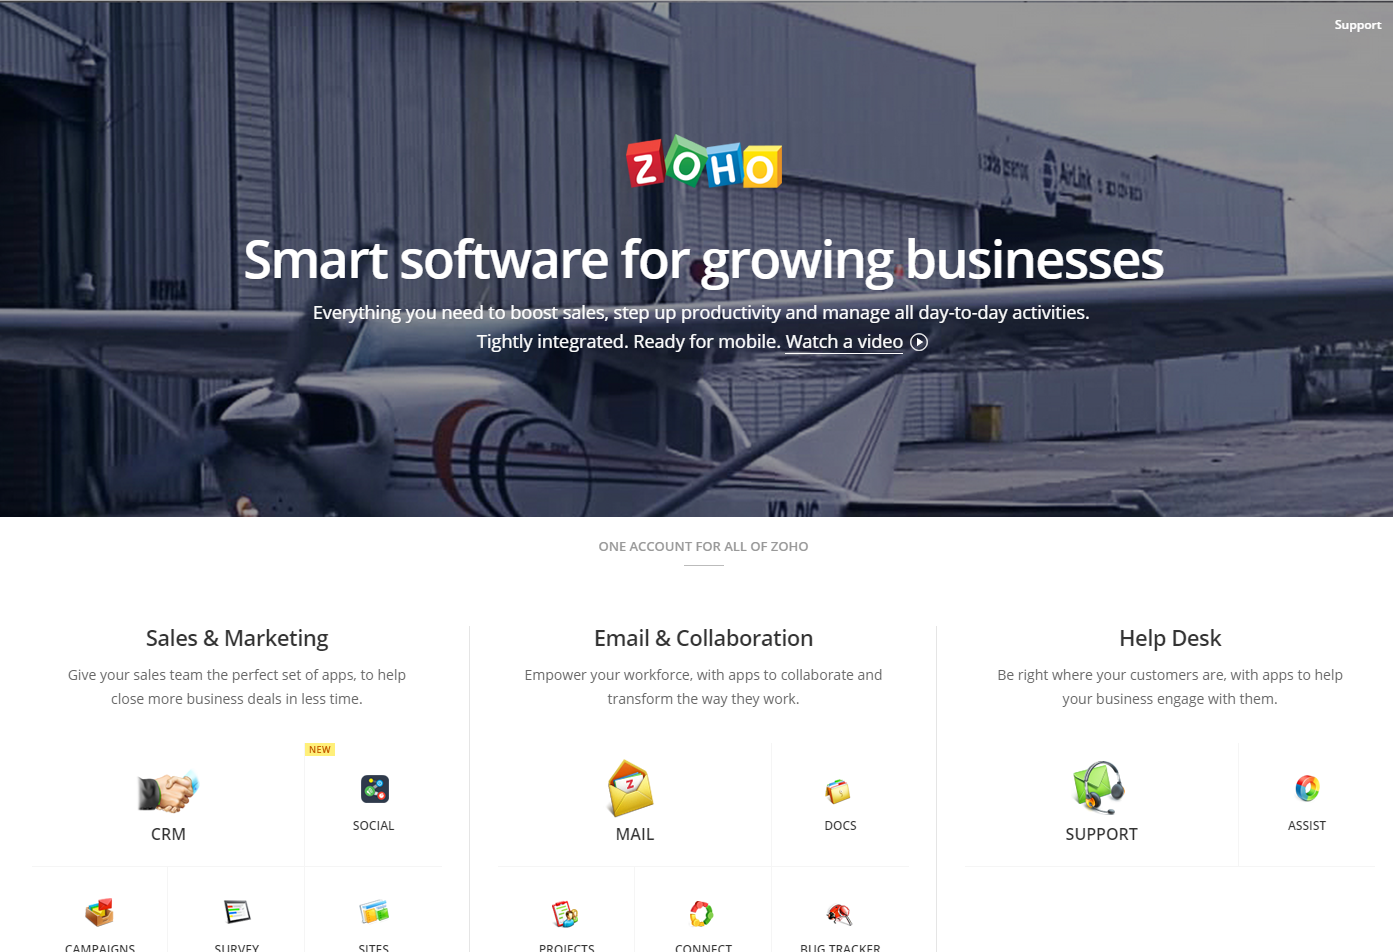Screen dimensions: 1393x952
Task: Open the Support headset icon
Action: (x=1098, y=787)
